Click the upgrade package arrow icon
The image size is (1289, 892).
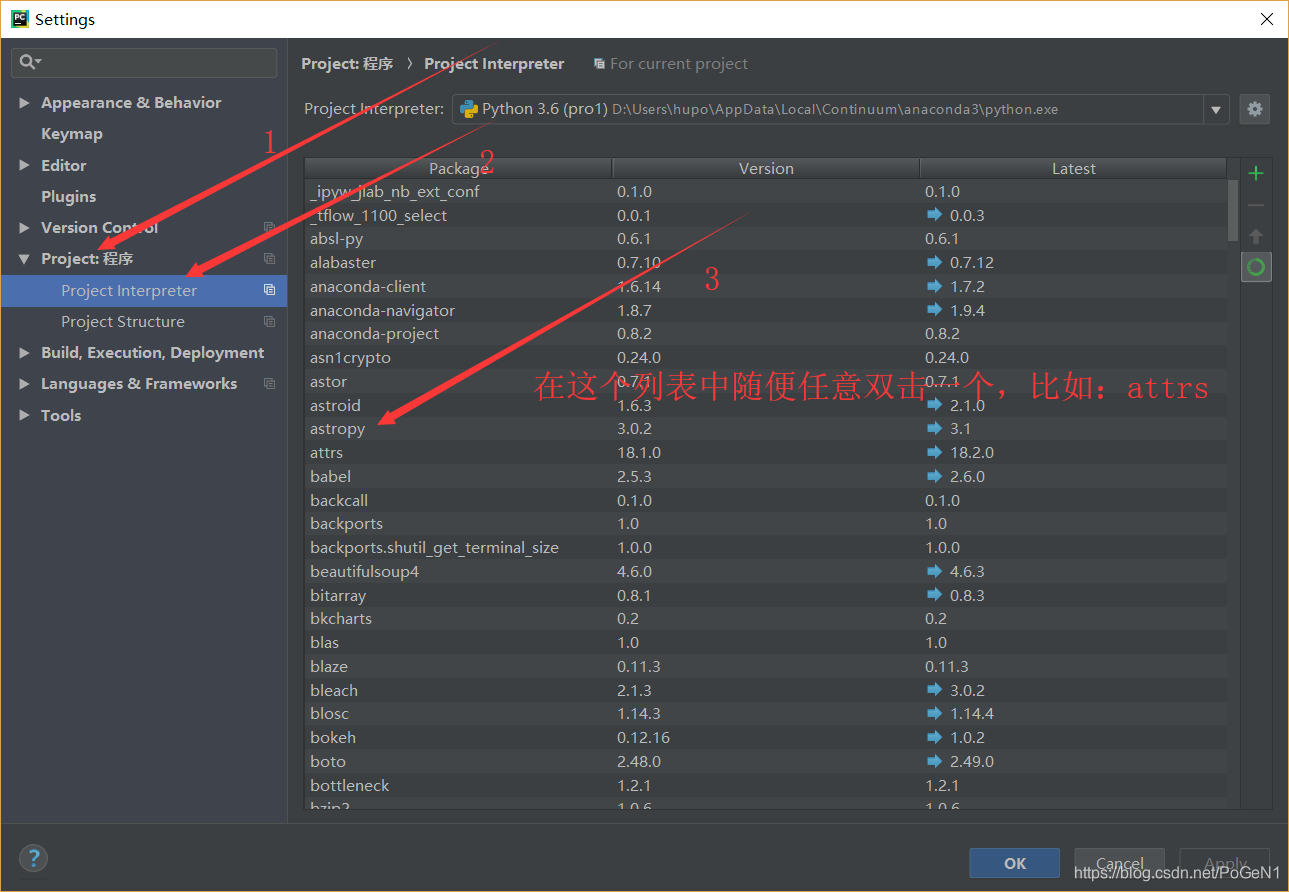1256,236
